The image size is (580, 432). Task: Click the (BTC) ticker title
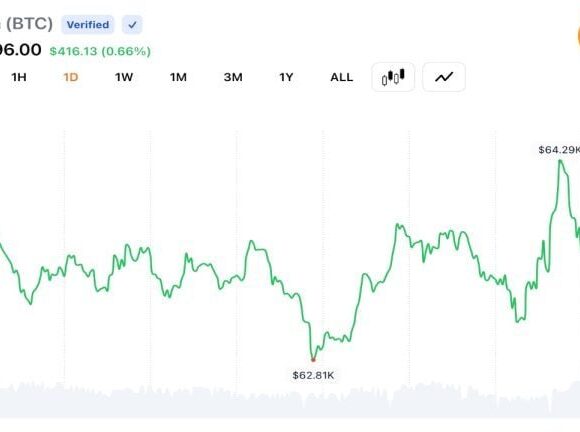(x=29, y=24)
